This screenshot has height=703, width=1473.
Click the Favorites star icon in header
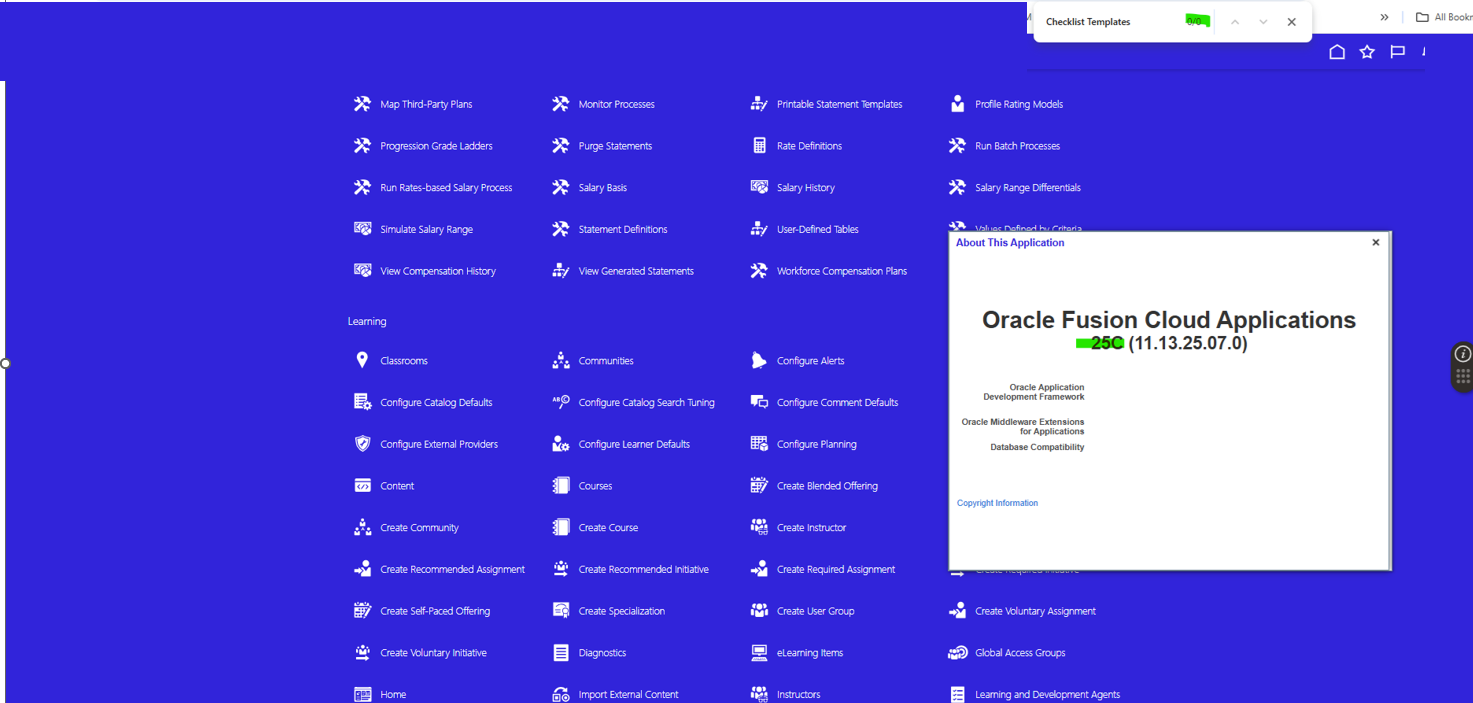tap(1367, 52)
